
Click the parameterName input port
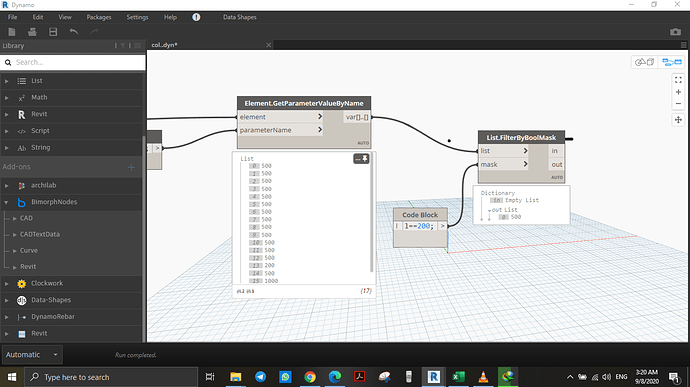(280, 130)
